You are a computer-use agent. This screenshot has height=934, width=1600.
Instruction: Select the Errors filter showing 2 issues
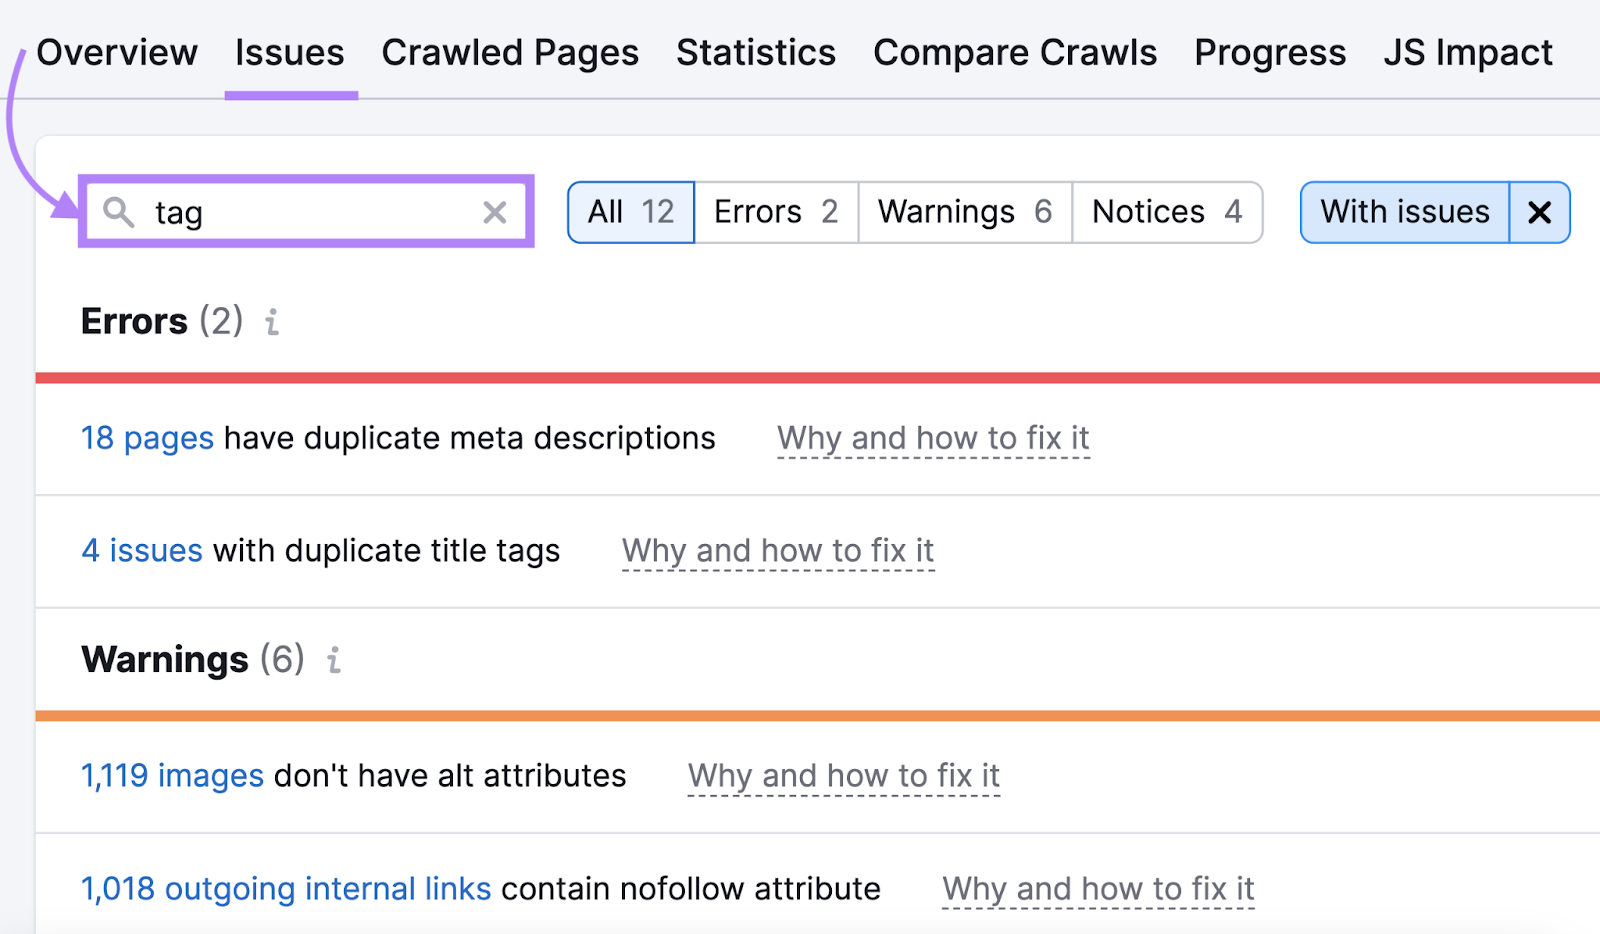(x=775, y=212)
